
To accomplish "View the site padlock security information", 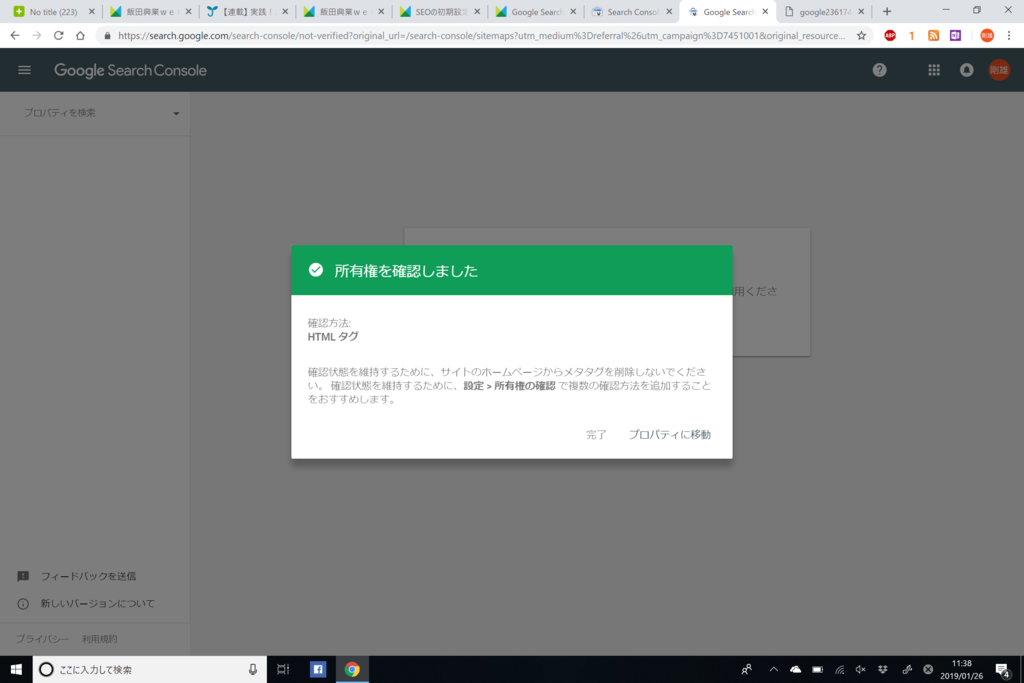I will (x=108, y=35).
